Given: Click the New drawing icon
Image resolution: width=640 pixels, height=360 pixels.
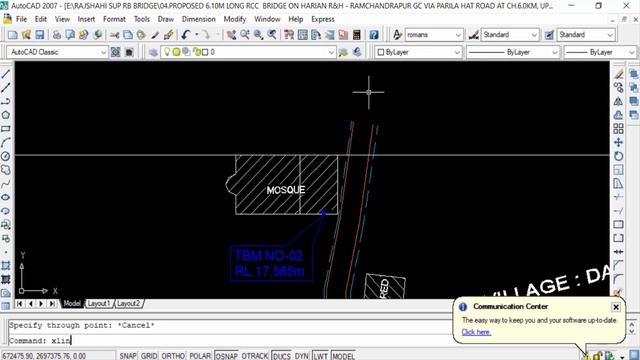Looking at the screenshot, I should [13, 35].
